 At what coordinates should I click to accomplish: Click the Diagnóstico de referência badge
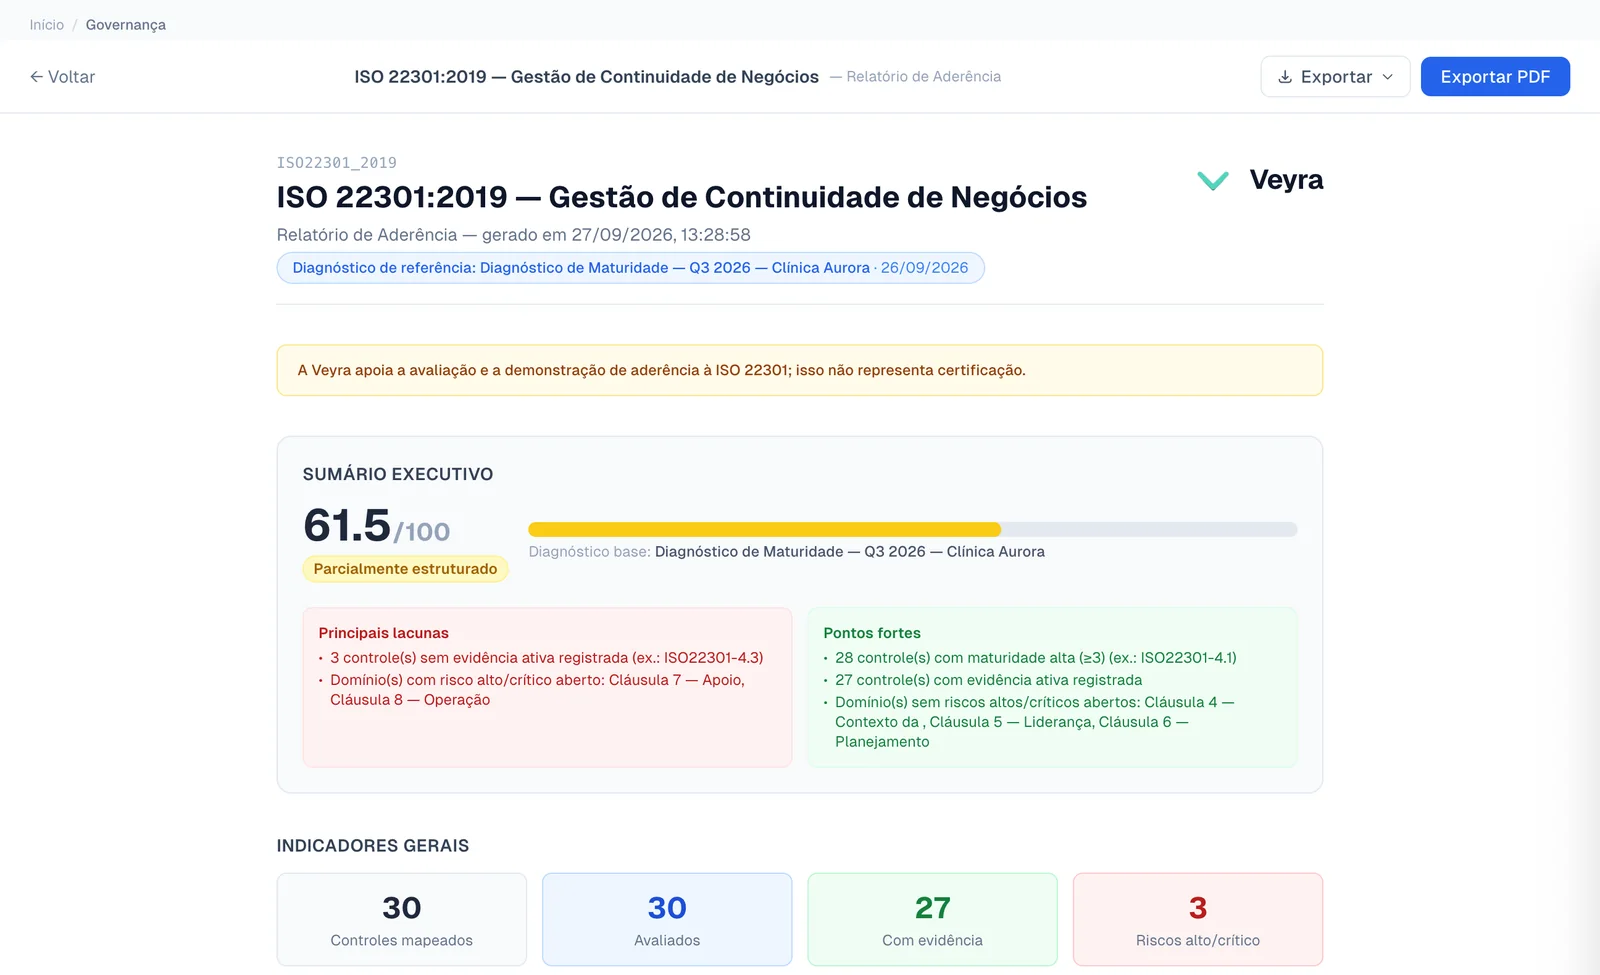[x=631, y=268]
